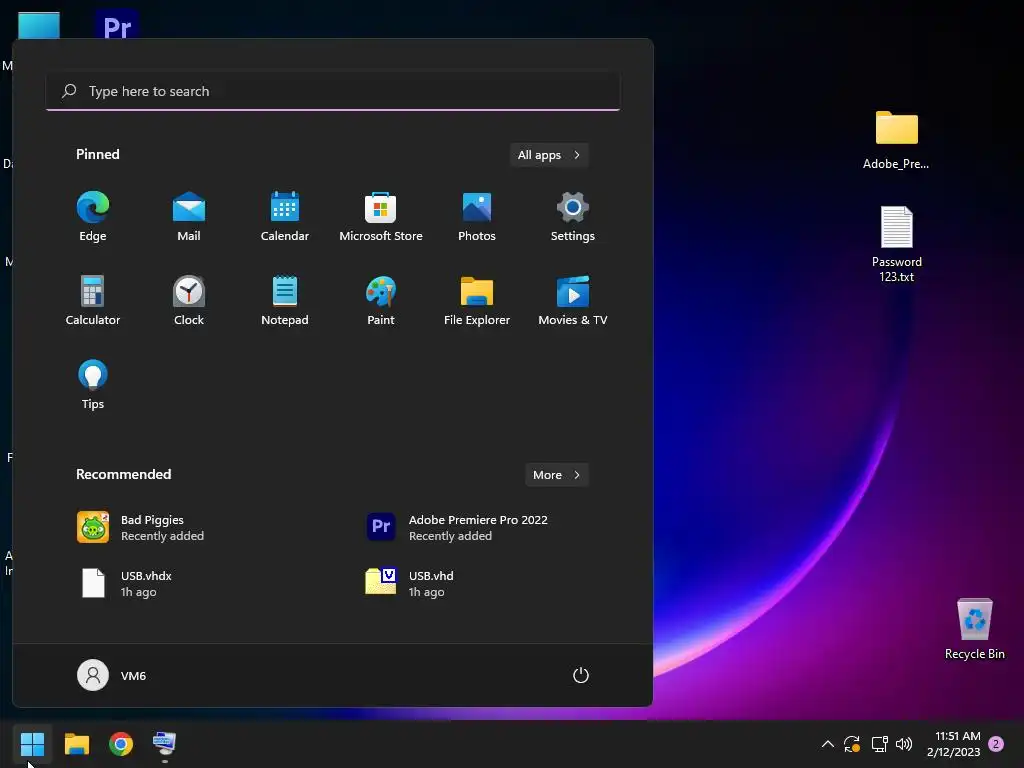Open the network status tray icon
Viewport: 1024px width, 768px height.
[879, 744]
